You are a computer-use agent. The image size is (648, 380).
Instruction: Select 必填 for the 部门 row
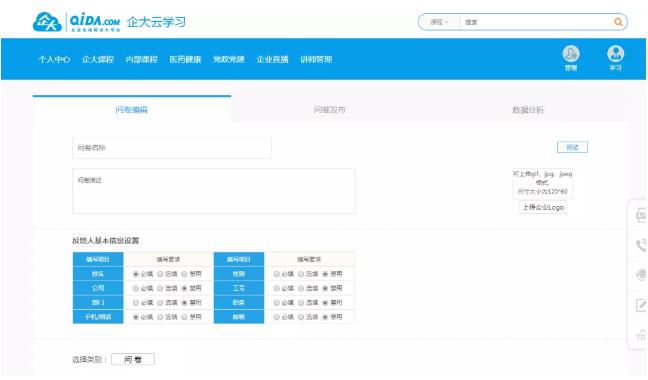click(136, 303)
